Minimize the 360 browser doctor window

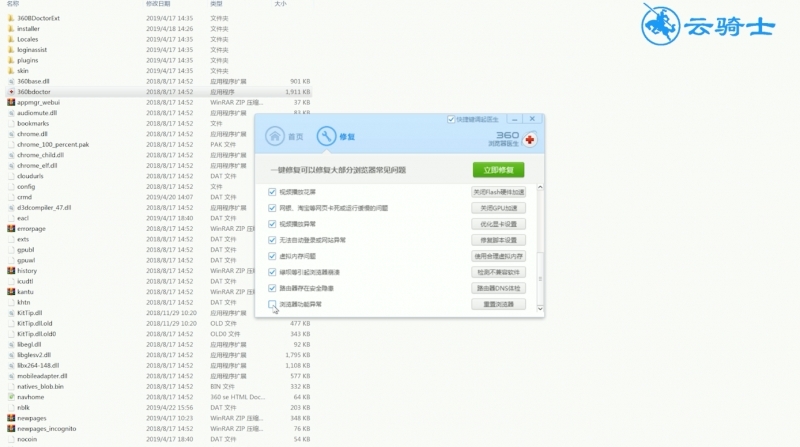pos(515,119)
